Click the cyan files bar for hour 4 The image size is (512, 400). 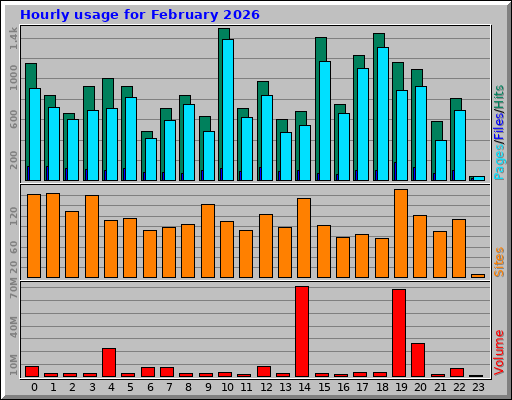tap(112, 144)
